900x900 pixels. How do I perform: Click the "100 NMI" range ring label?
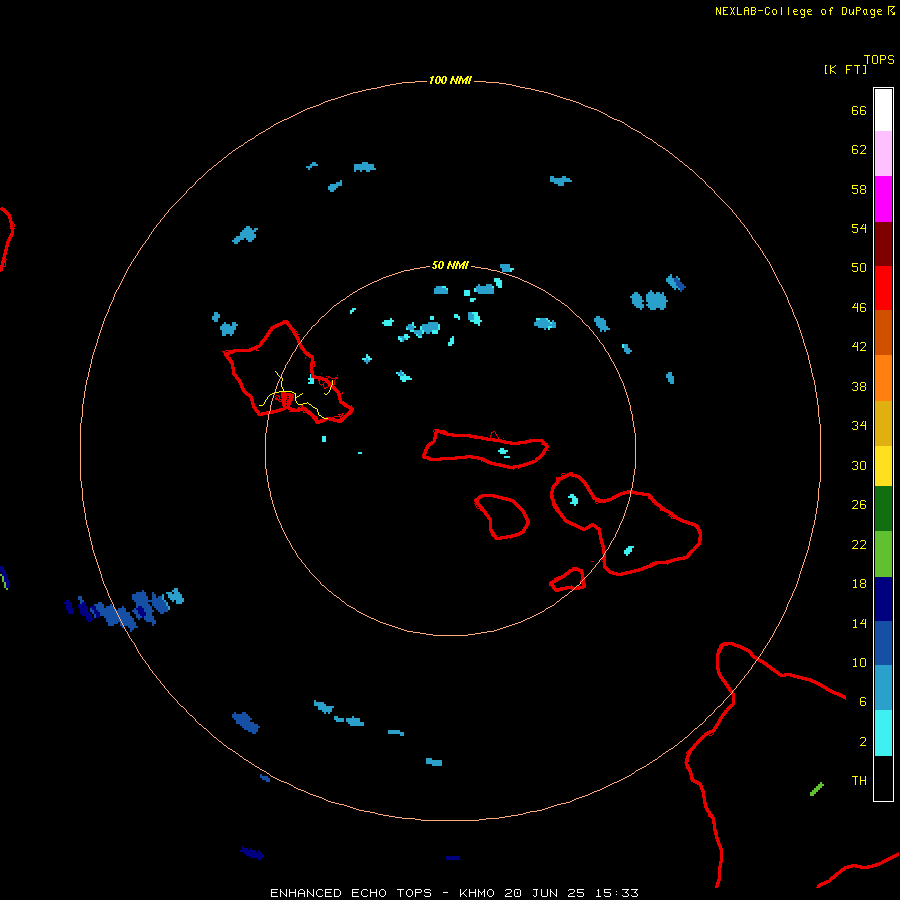450,80
